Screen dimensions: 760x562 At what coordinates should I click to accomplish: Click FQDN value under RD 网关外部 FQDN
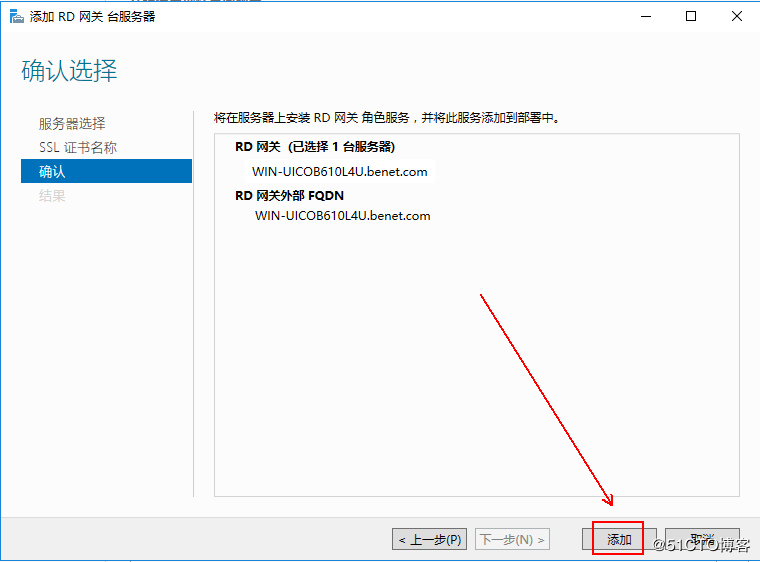pyautogui.click(x=343, y=216)
